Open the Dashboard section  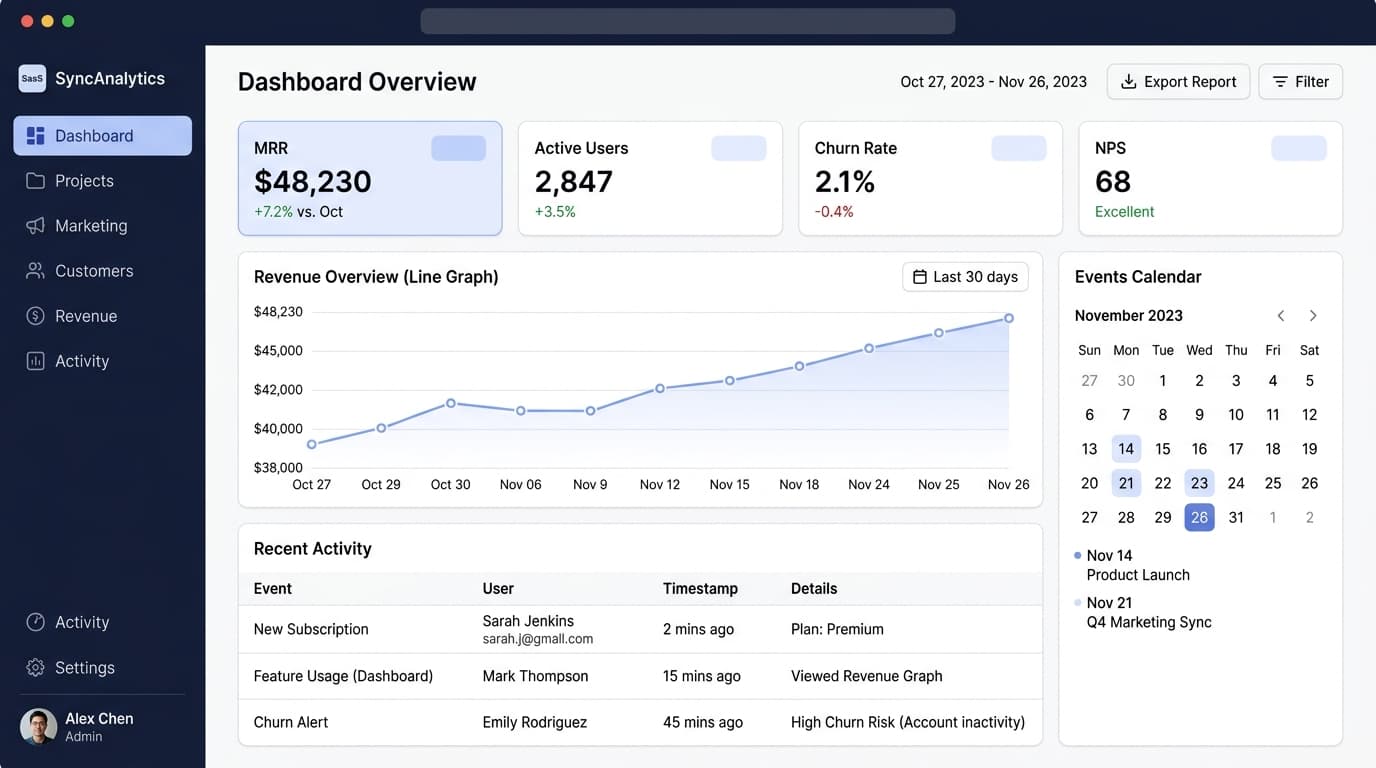(102, 136)
